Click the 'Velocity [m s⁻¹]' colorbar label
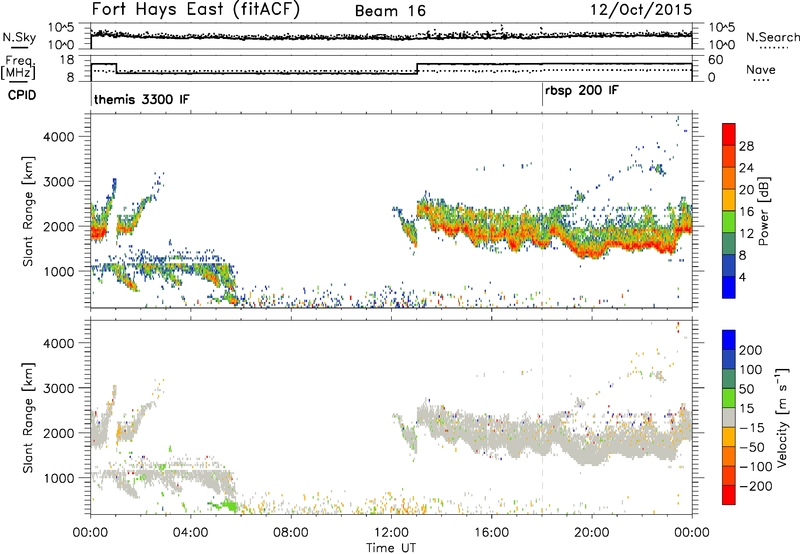Image resolution: width=800 pixels, height=554 pixels. tap(782, 417)
